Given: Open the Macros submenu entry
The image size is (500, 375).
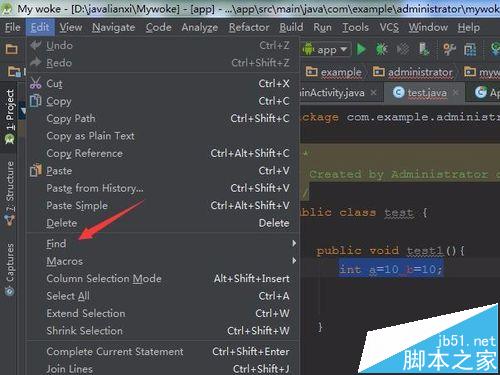Looking at the screenshot, I should pyautogui.click(x=163, y=261).
